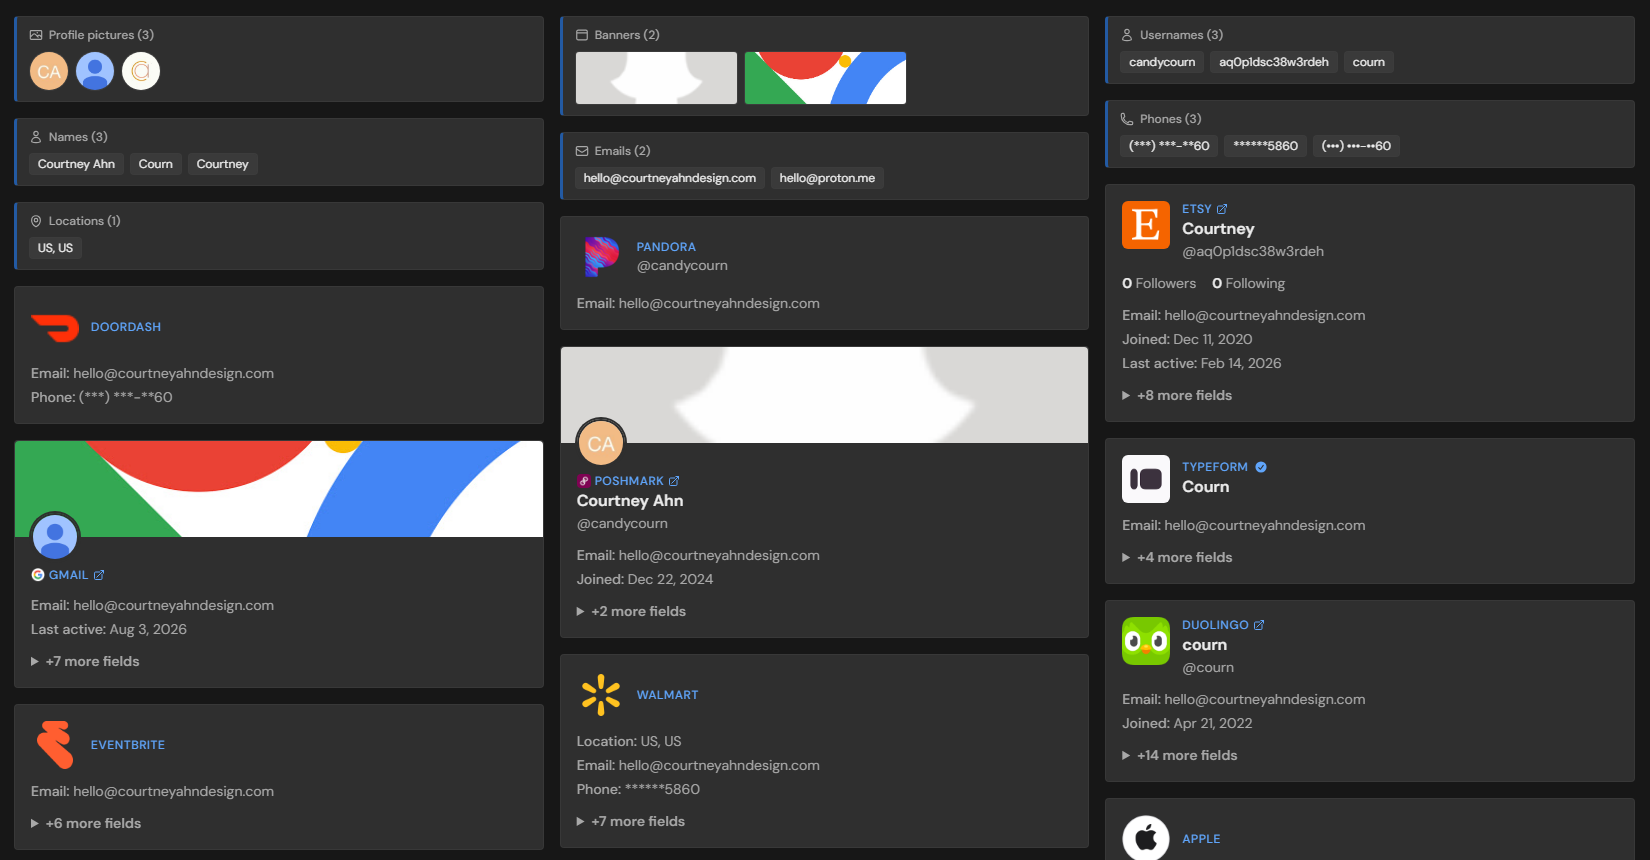The height and width of the screenshot is (860, 1650).
Task: Click the Google icon beside Gmail
Action: [x=38, y=575]
